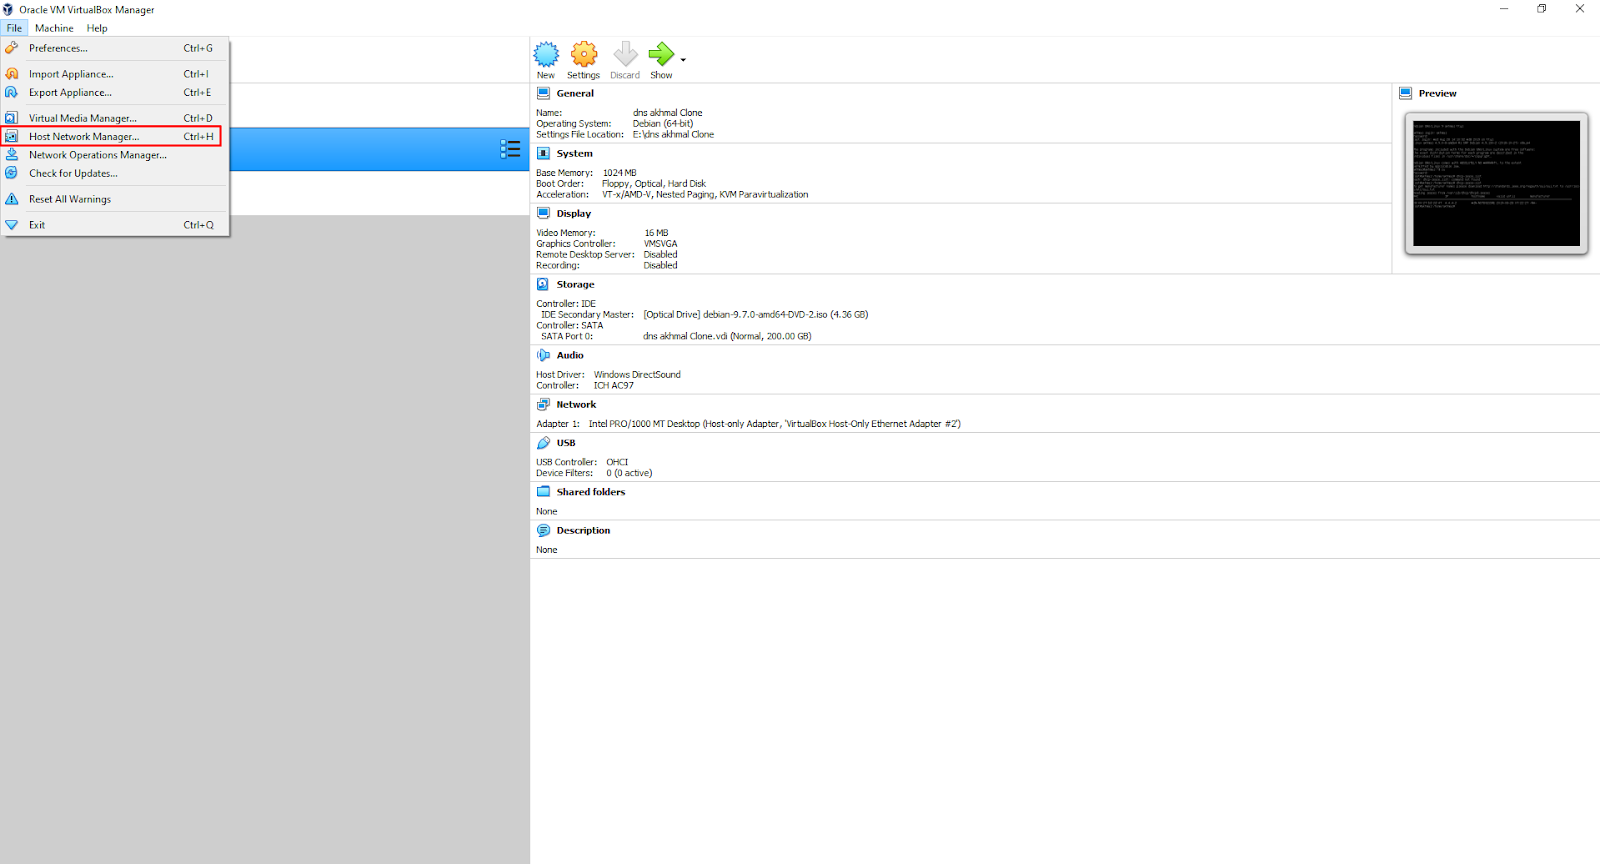Viewport: 1600px width, 864px height.
Task: Click the 'Windows DirectSound' host driver value
Action: pyautogui.click(x=637, y=375)
